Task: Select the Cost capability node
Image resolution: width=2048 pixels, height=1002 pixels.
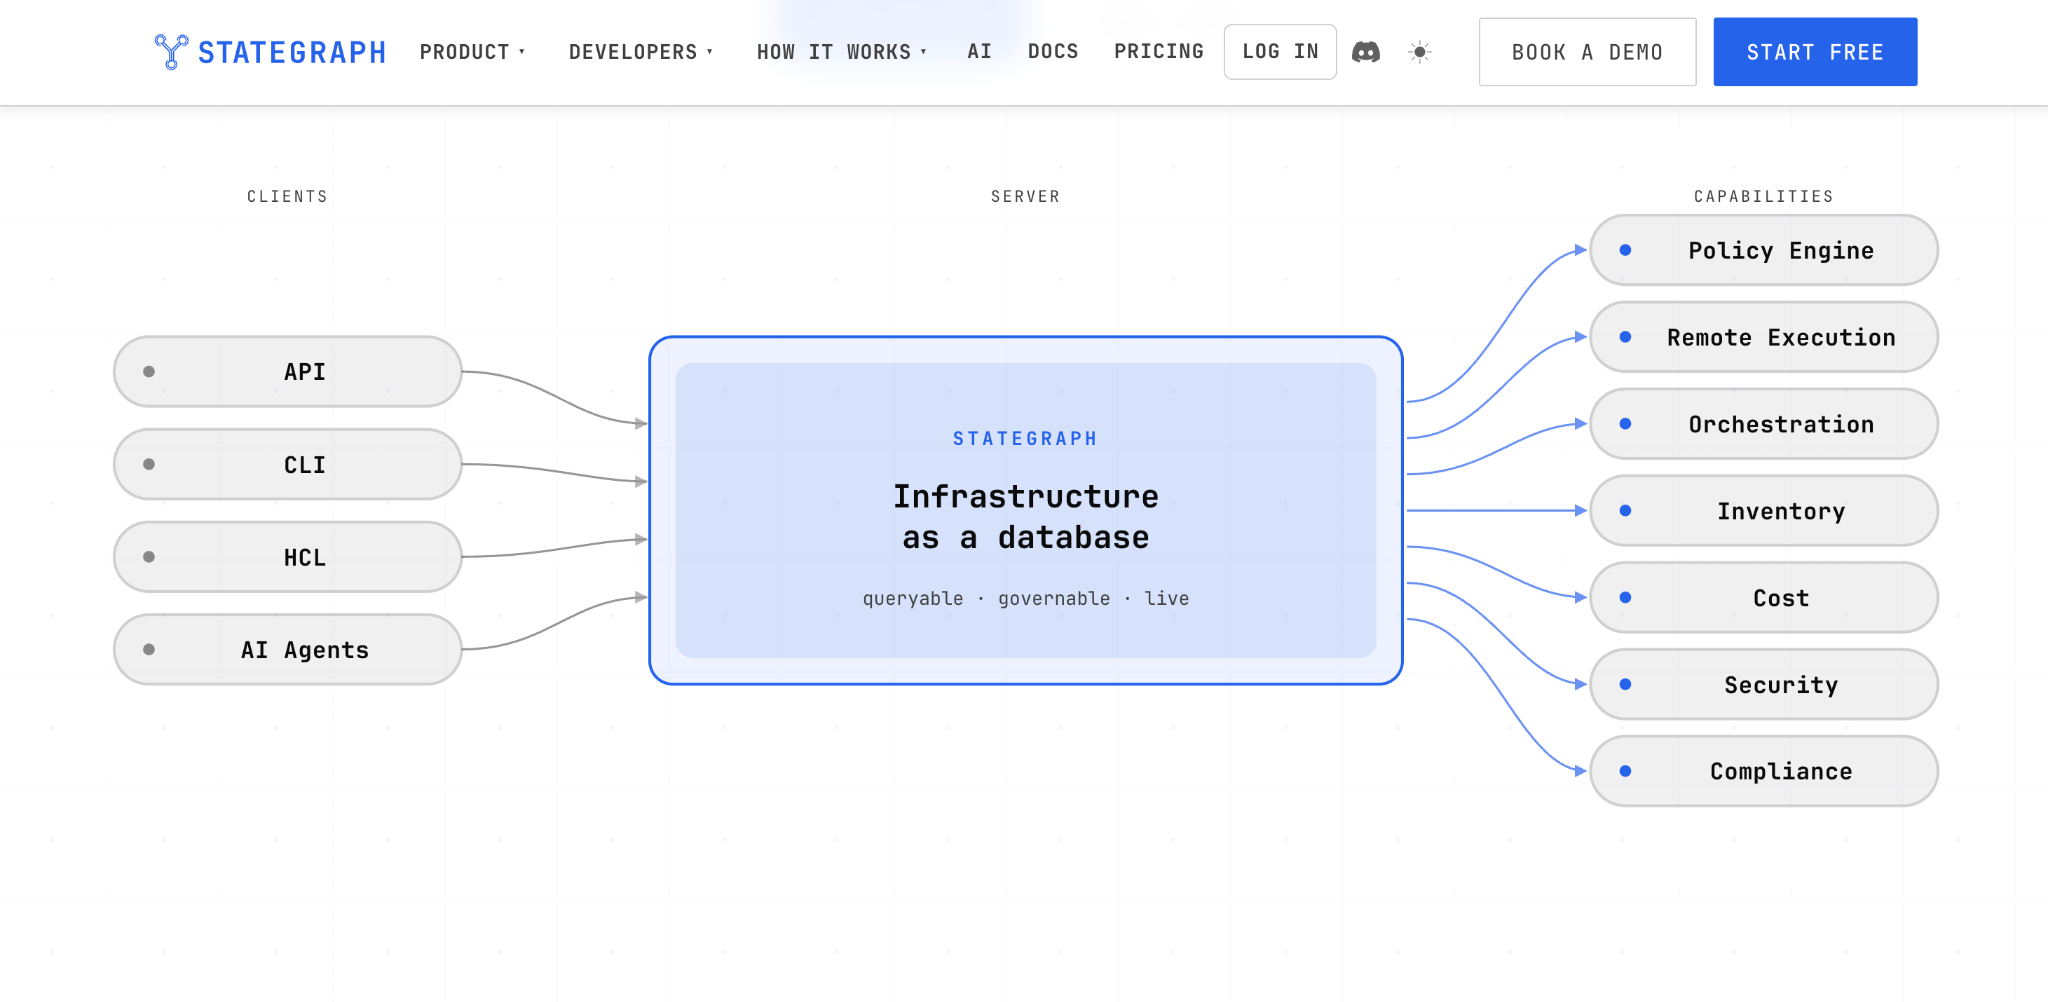Action: click(x=1764, y=598)
